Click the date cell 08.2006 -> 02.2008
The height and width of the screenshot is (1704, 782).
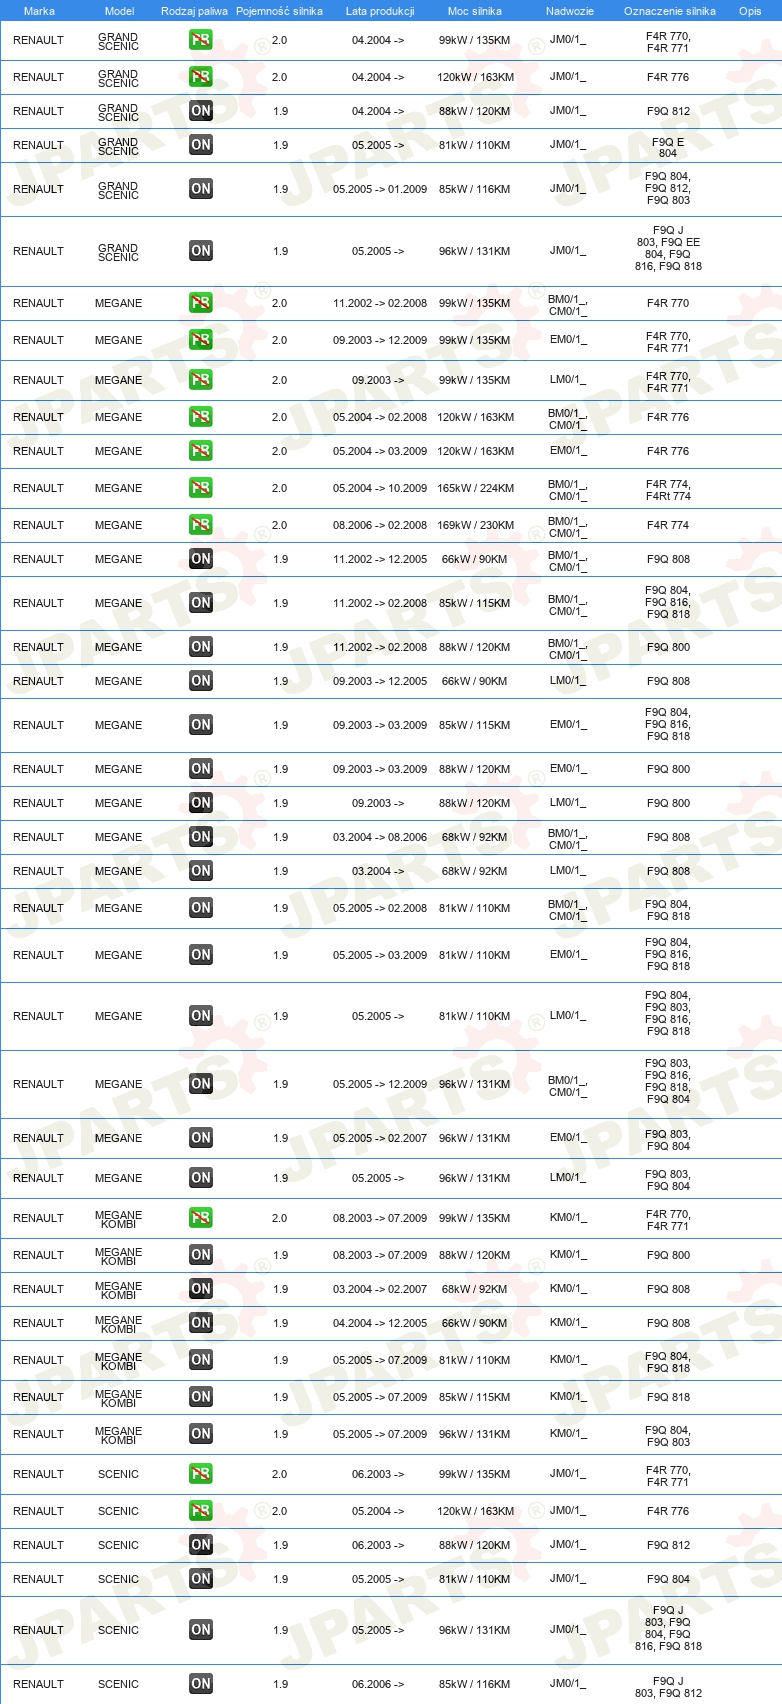tap(380, 525)
